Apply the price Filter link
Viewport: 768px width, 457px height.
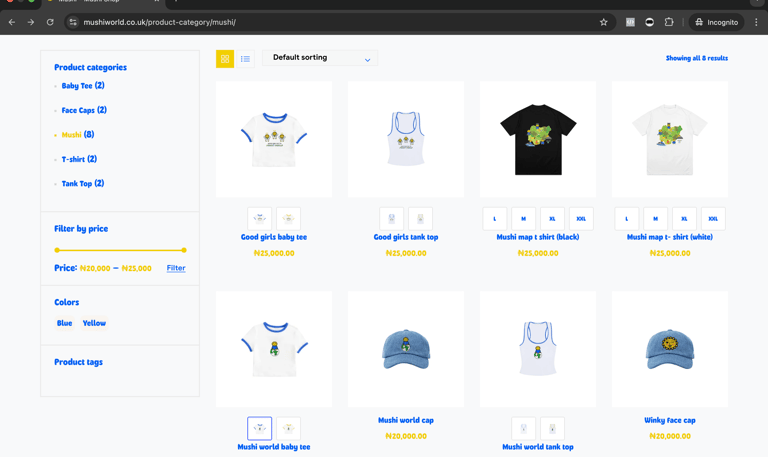[x=176, y=268]
